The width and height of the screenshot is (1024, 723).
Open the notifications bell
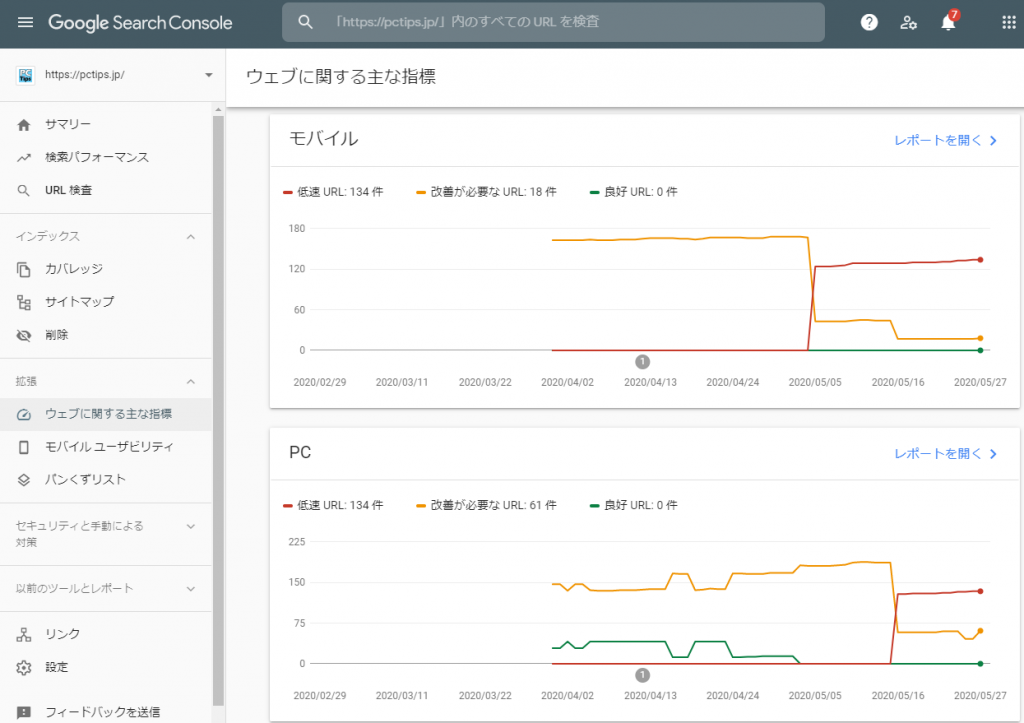click(948, 22)
